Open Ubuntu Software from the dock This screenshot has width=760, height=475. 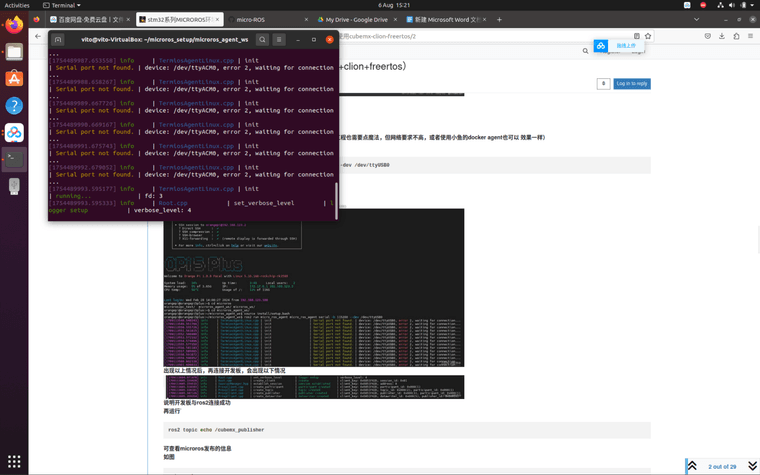tap(14, 79)
